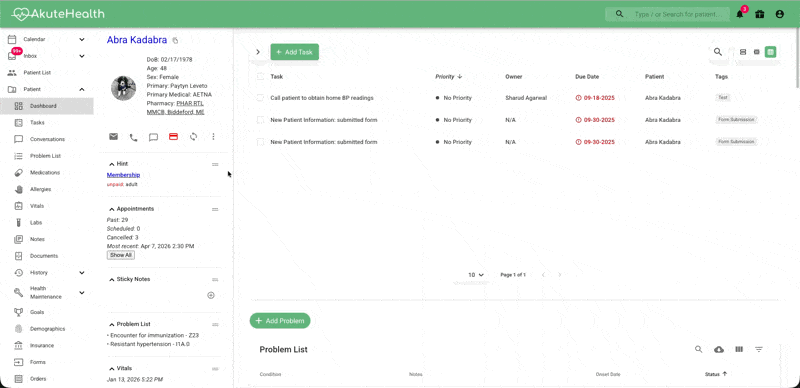Open the Membership link under Hint
This screenshot has width=800, height=388.
pos(123,175)
